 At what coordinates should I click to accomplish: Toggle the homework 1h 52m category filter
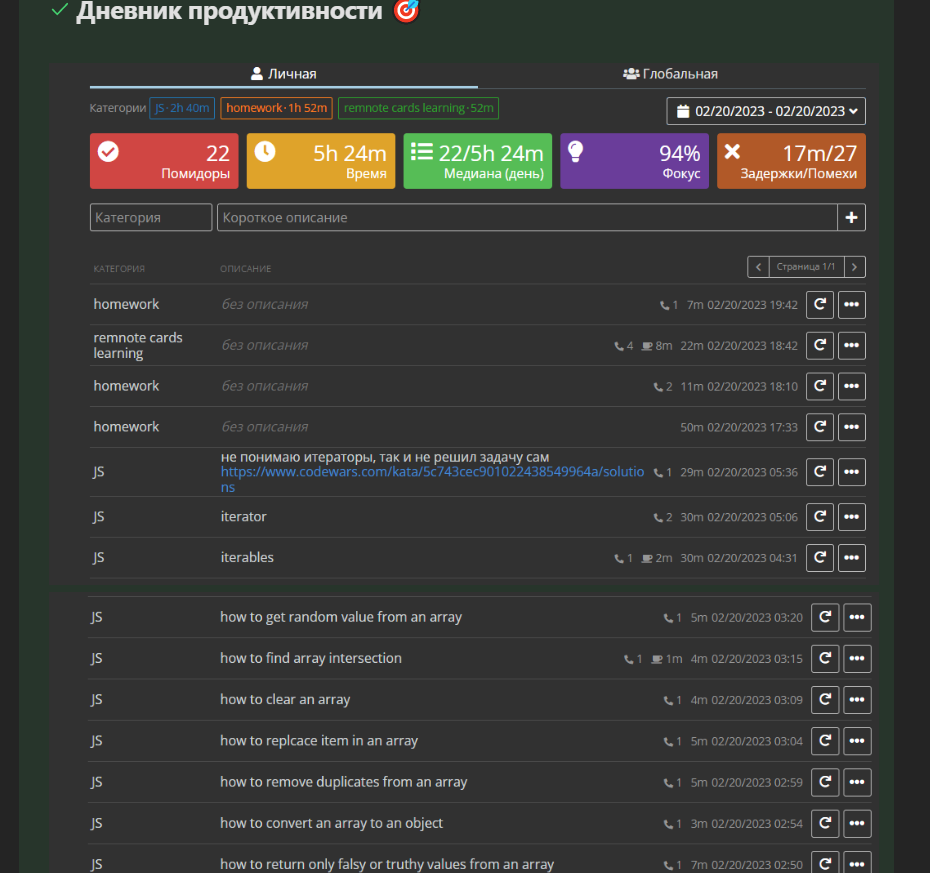[x=276, y=108]
